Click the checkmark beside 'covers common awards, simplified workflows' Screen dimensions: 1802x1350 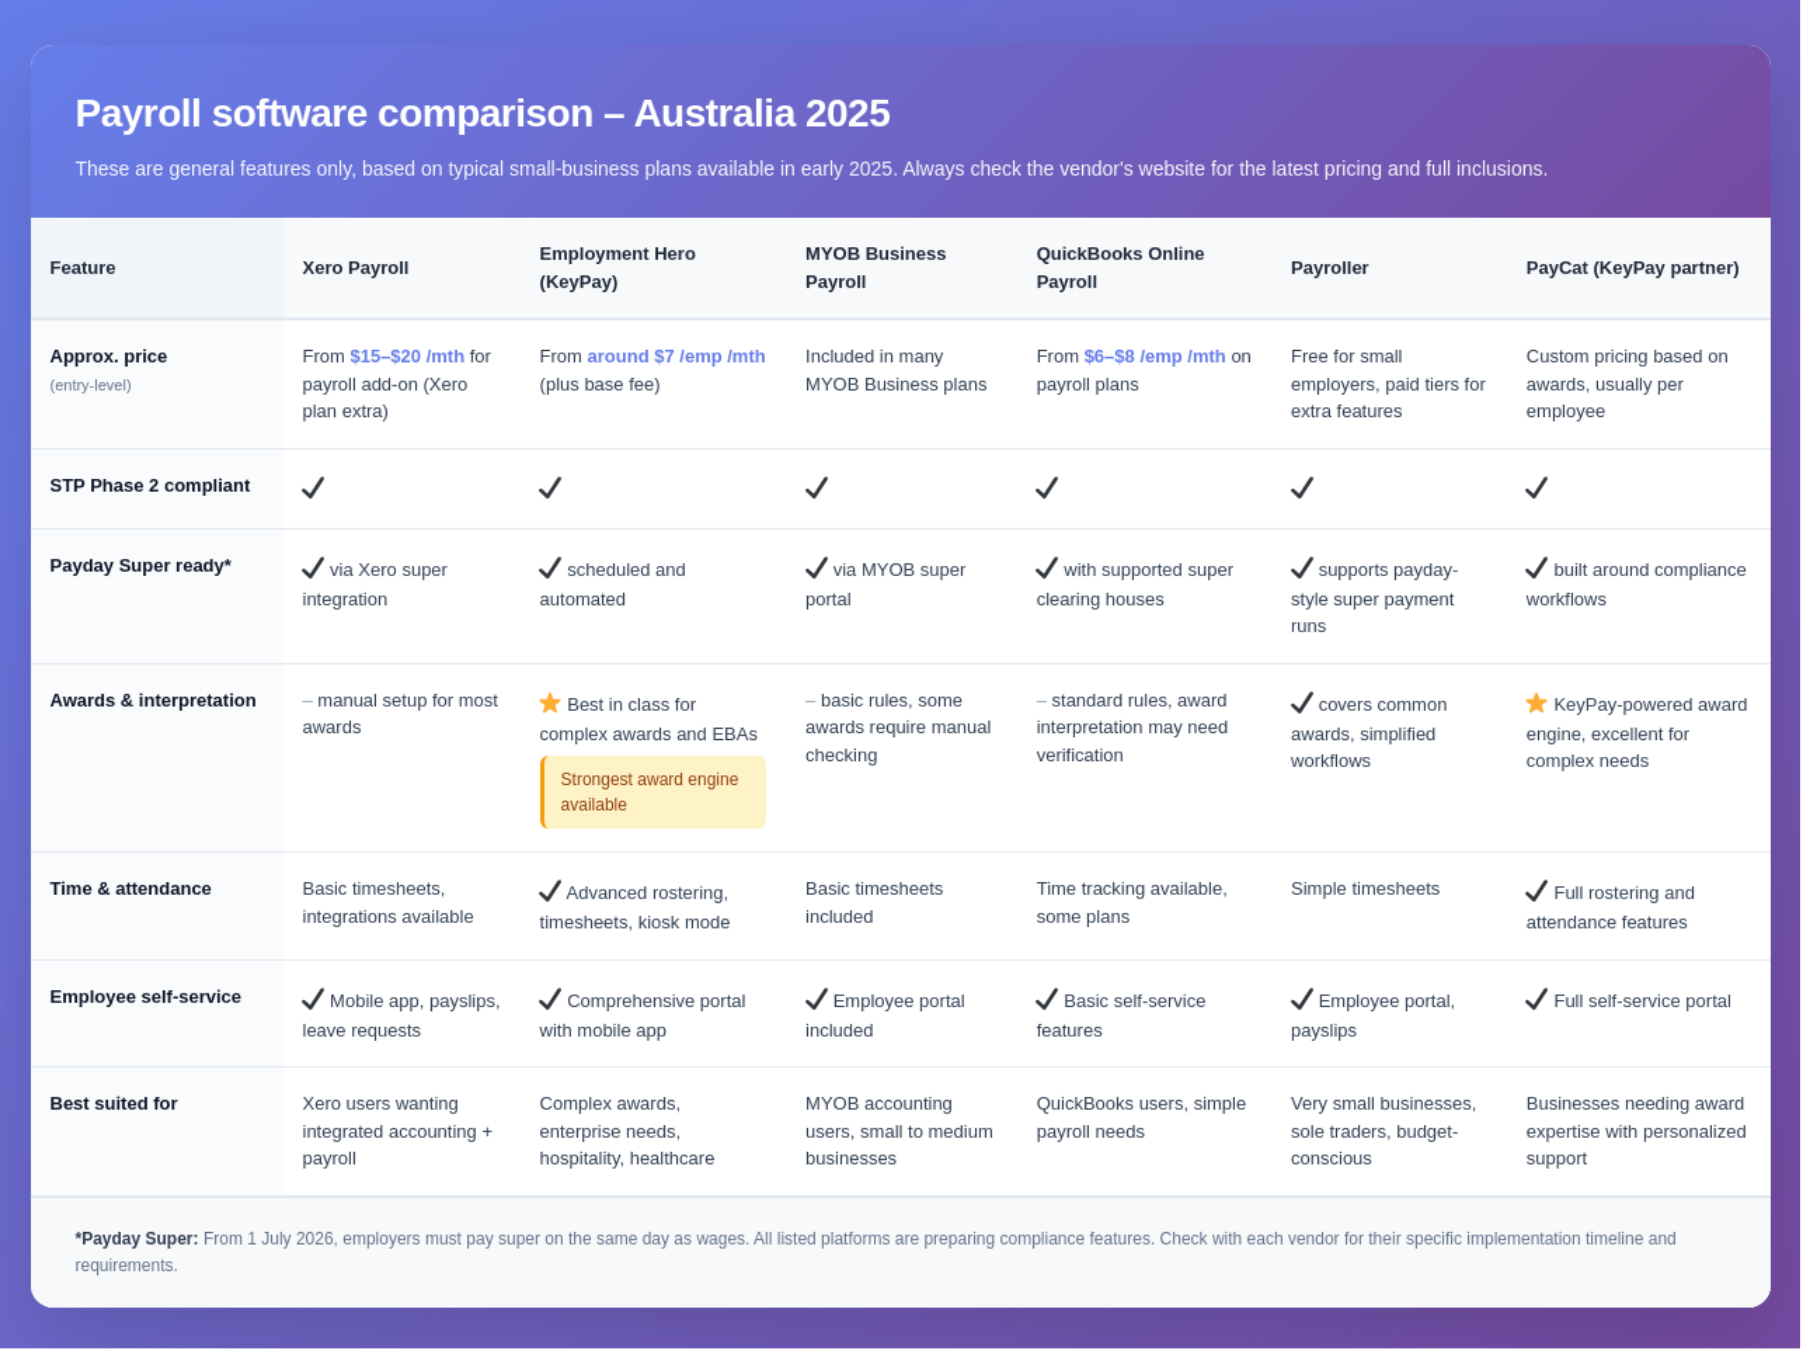click(x=1301, y=704)
